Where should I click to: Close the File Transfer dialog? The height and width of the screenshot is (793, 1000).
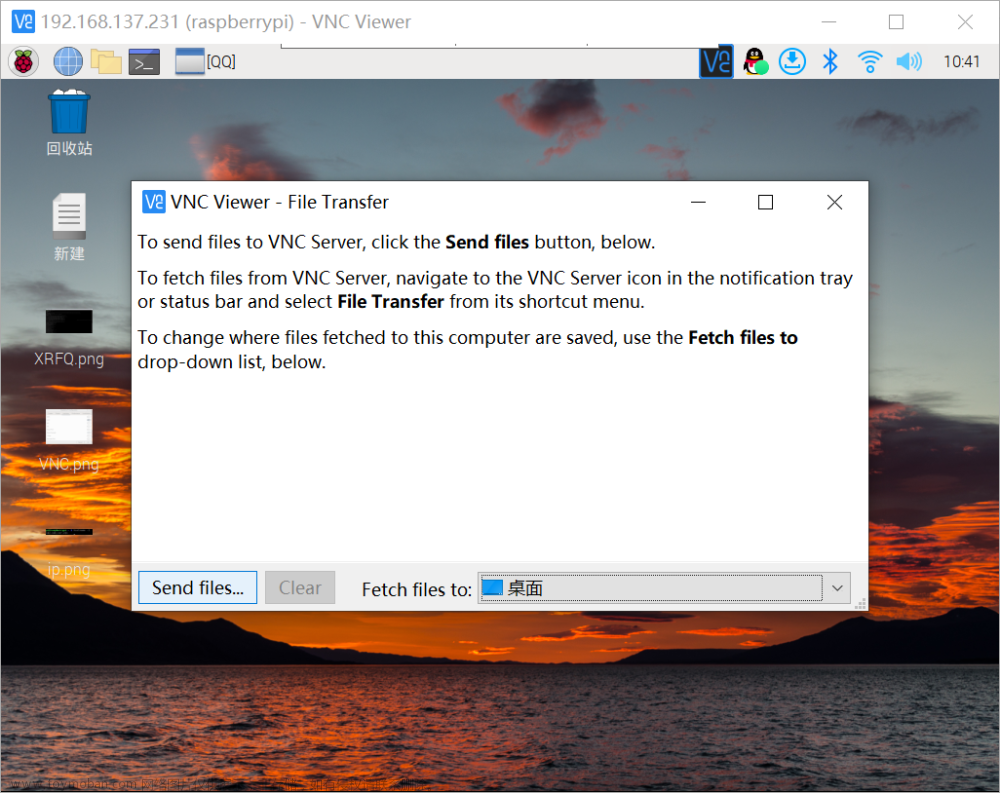(834, 202)
